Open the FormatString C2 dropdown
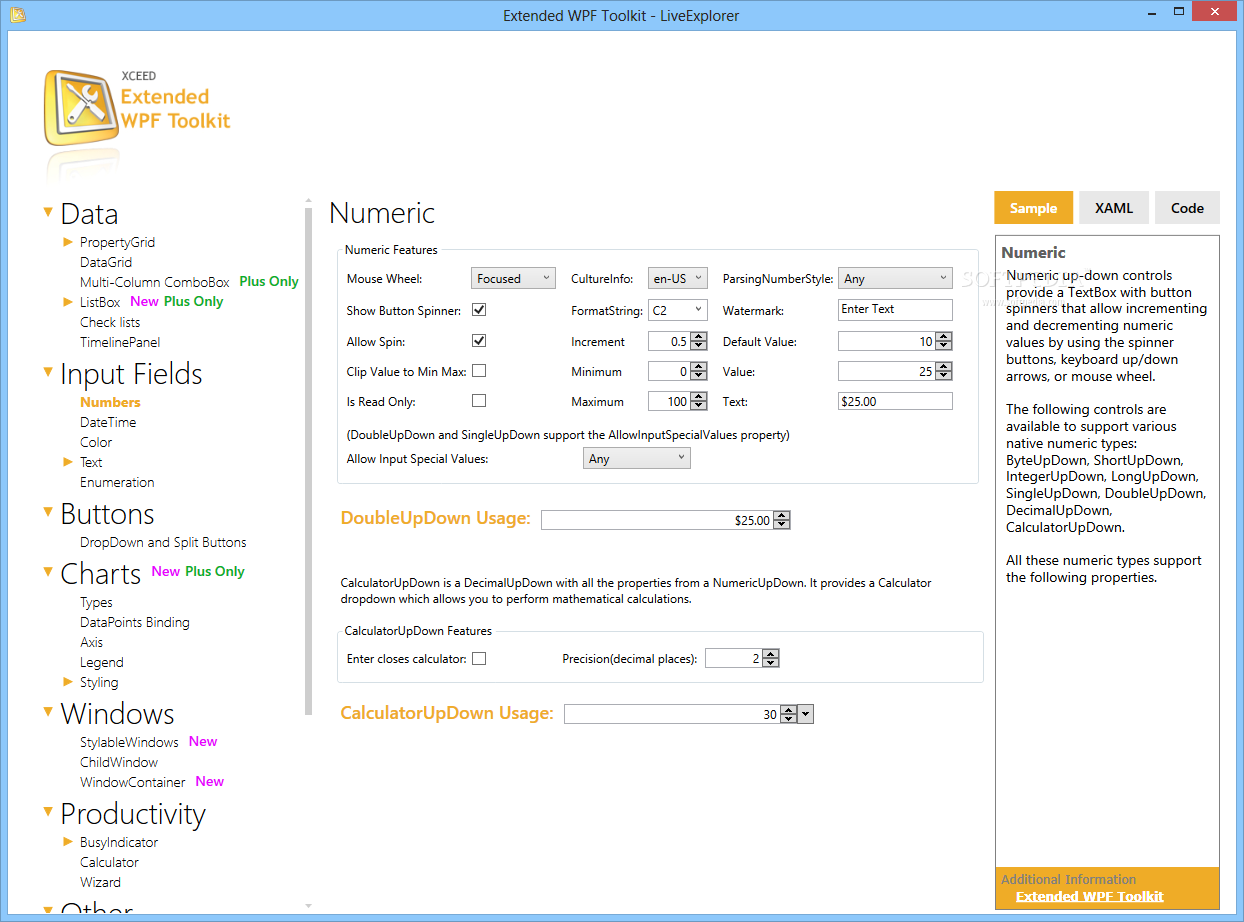This screenshot has height=922, width=1244. 678,310
